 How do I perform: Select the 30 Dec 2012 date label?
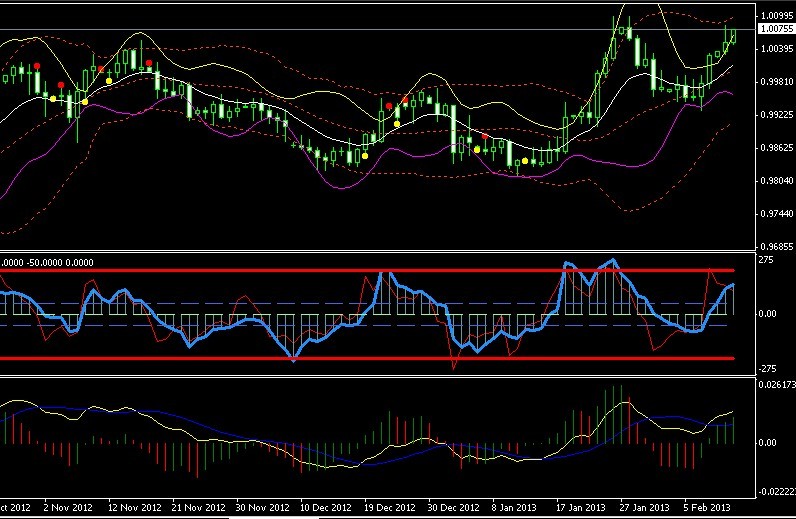pos(453,507)
